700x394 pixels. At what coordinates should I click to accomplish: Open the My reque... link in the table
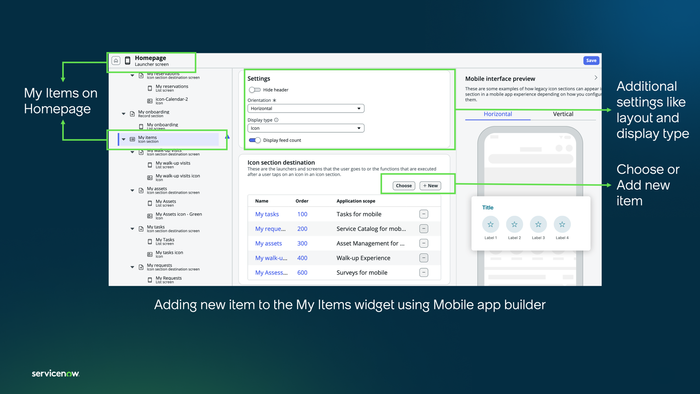pos(270,229)
